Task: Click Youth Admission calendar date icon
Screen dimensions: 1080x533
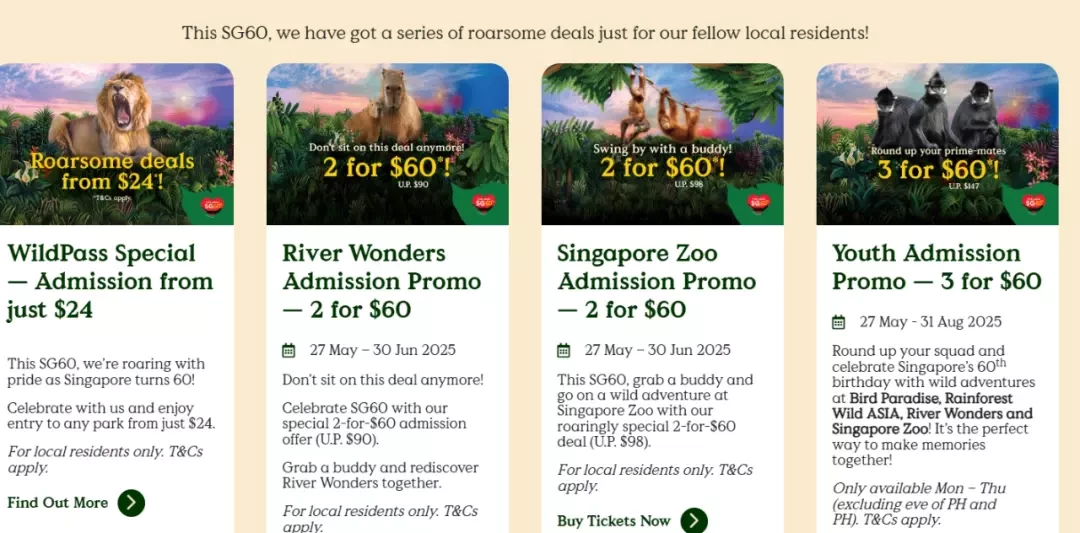Action: tap(838, 322)
